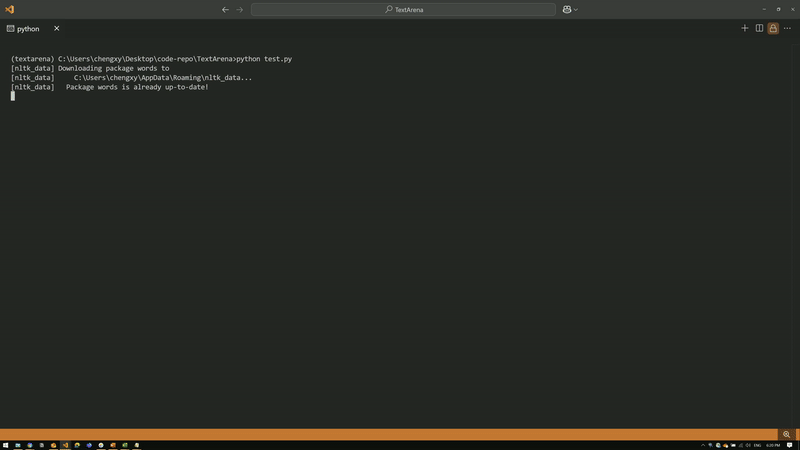Click the terminal cursor line
The height and width of the screenshot is (450, 800).
coord(13,96)
